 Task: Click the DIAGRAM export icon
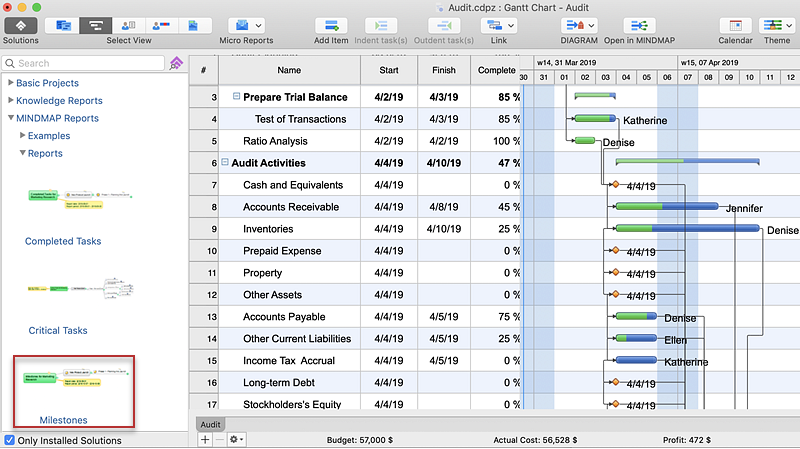[574, 26]
